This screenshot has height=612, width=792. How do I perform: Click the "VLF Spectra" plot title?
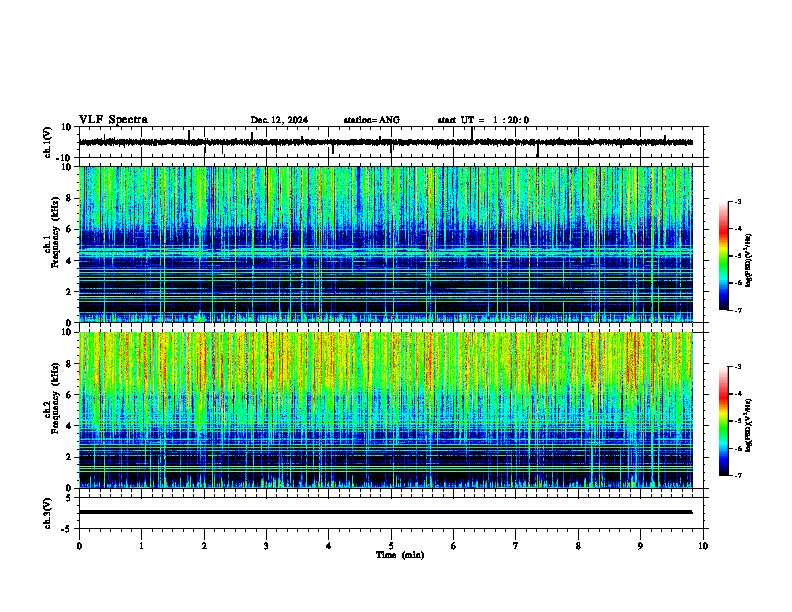click(x=113, y=120)
